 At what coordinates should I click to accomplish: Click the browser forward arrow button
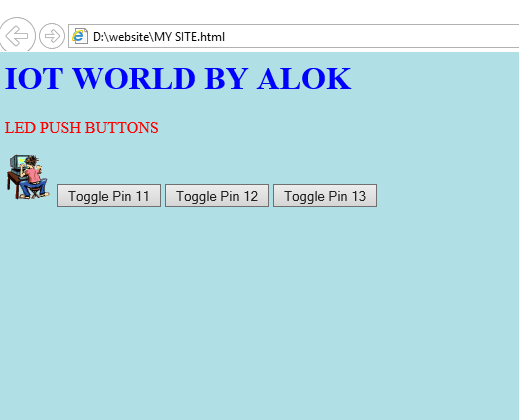tap(52, 36)
